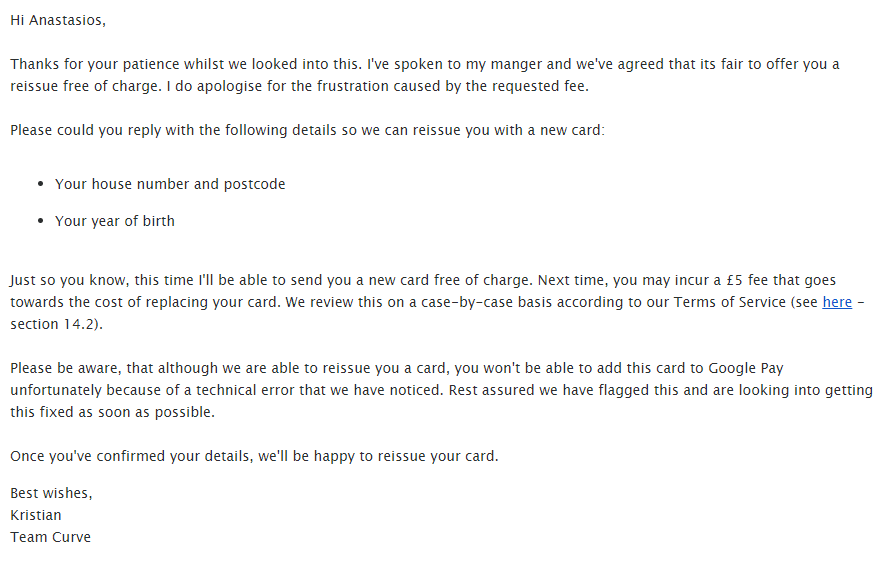Click the 'section 14.2' reference text
The height and width of the screenshot is (588, 887).
(x=54, y=324)
